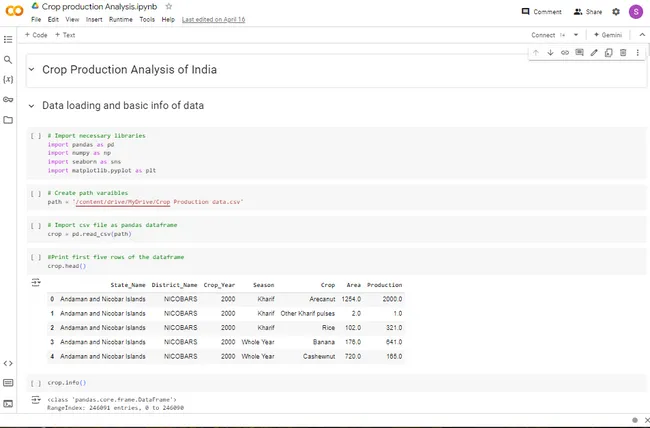Screen dimensions: 650x428
Task: Copy link to cell
Action: pos(565,53)
